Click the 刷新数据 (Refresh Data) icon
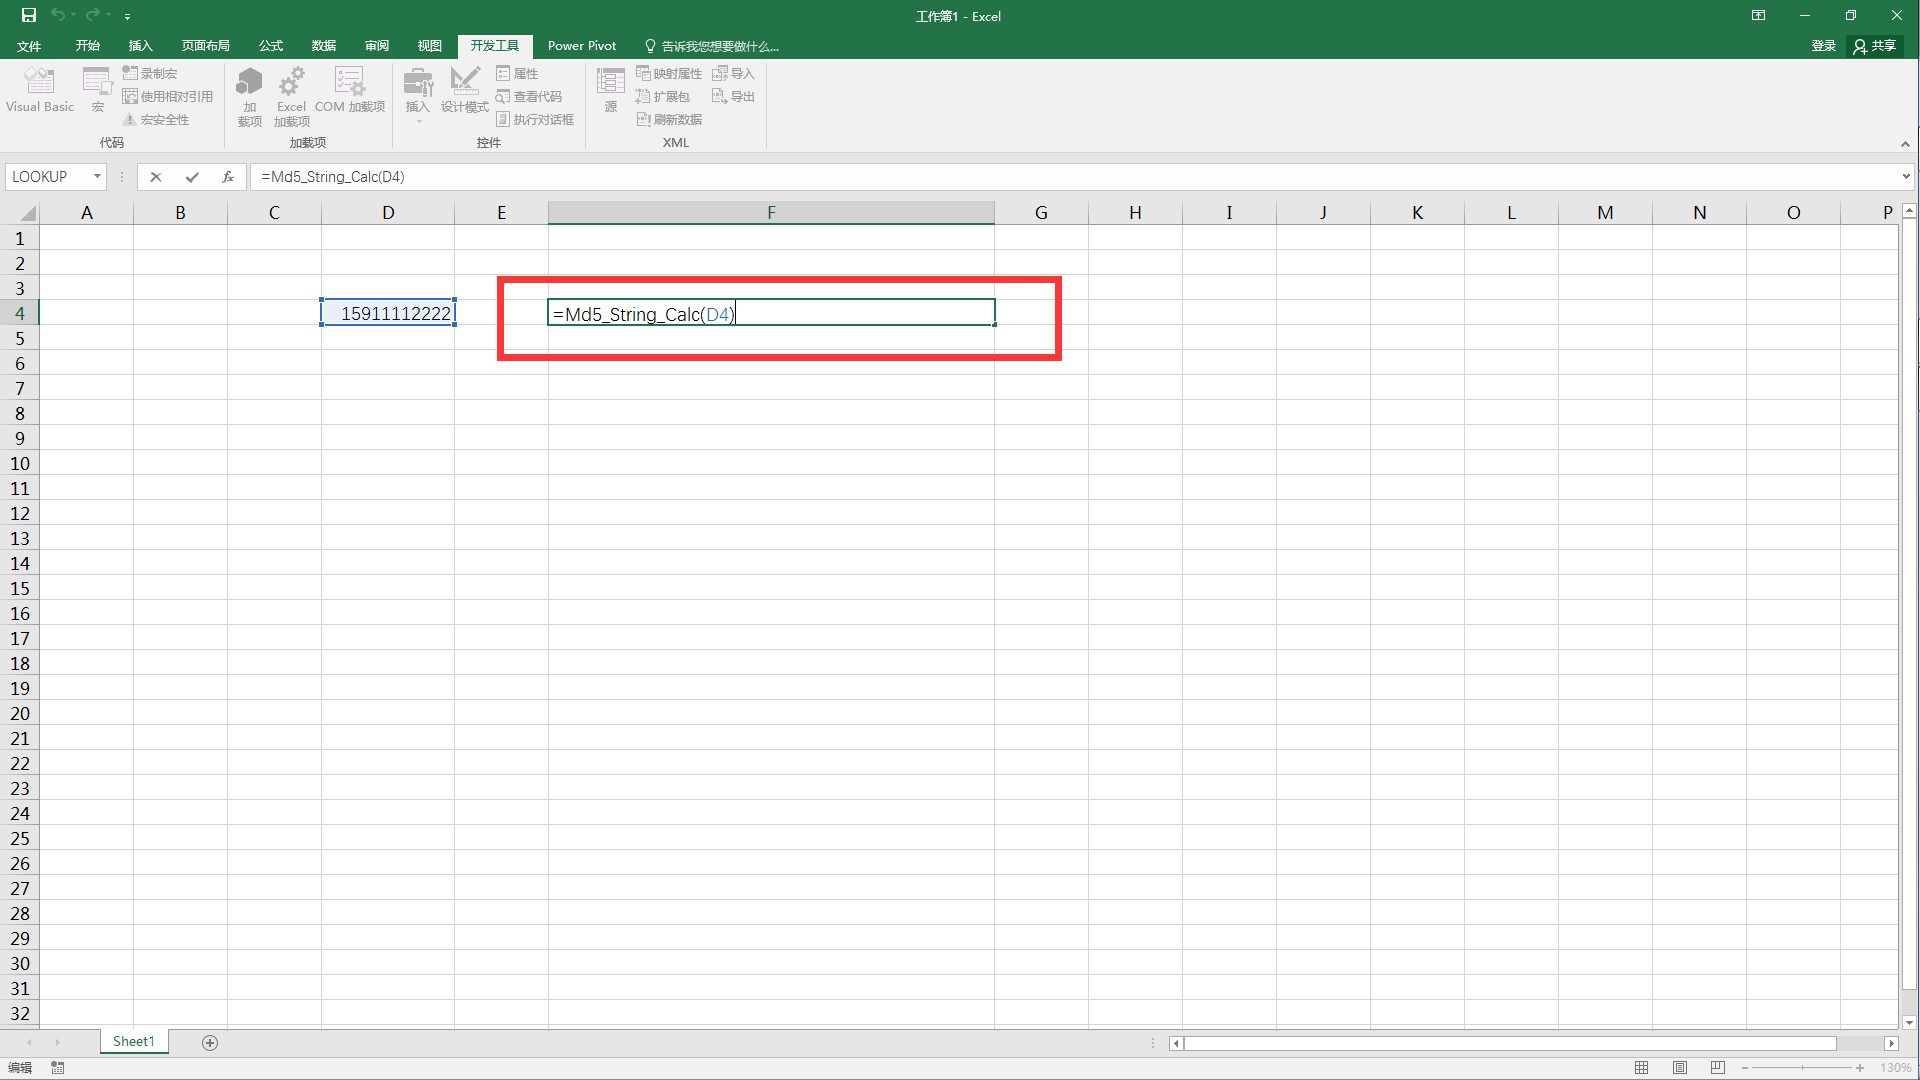The width and height of the screenshot is (1920, 1080). coord(669,119)
